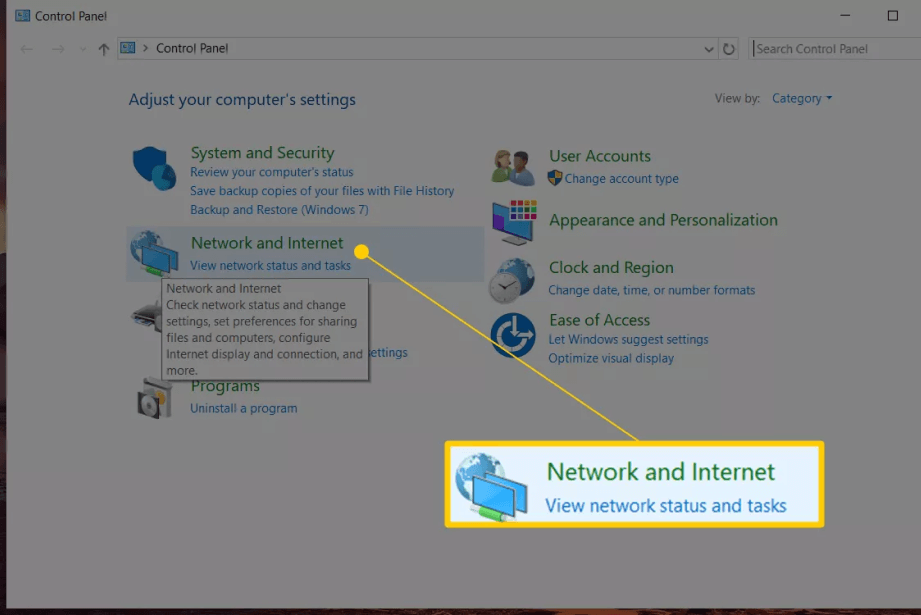Open the Programs category
Viewport: 921px width, 615px height.
pyautogui.click(x=225, y=387)
